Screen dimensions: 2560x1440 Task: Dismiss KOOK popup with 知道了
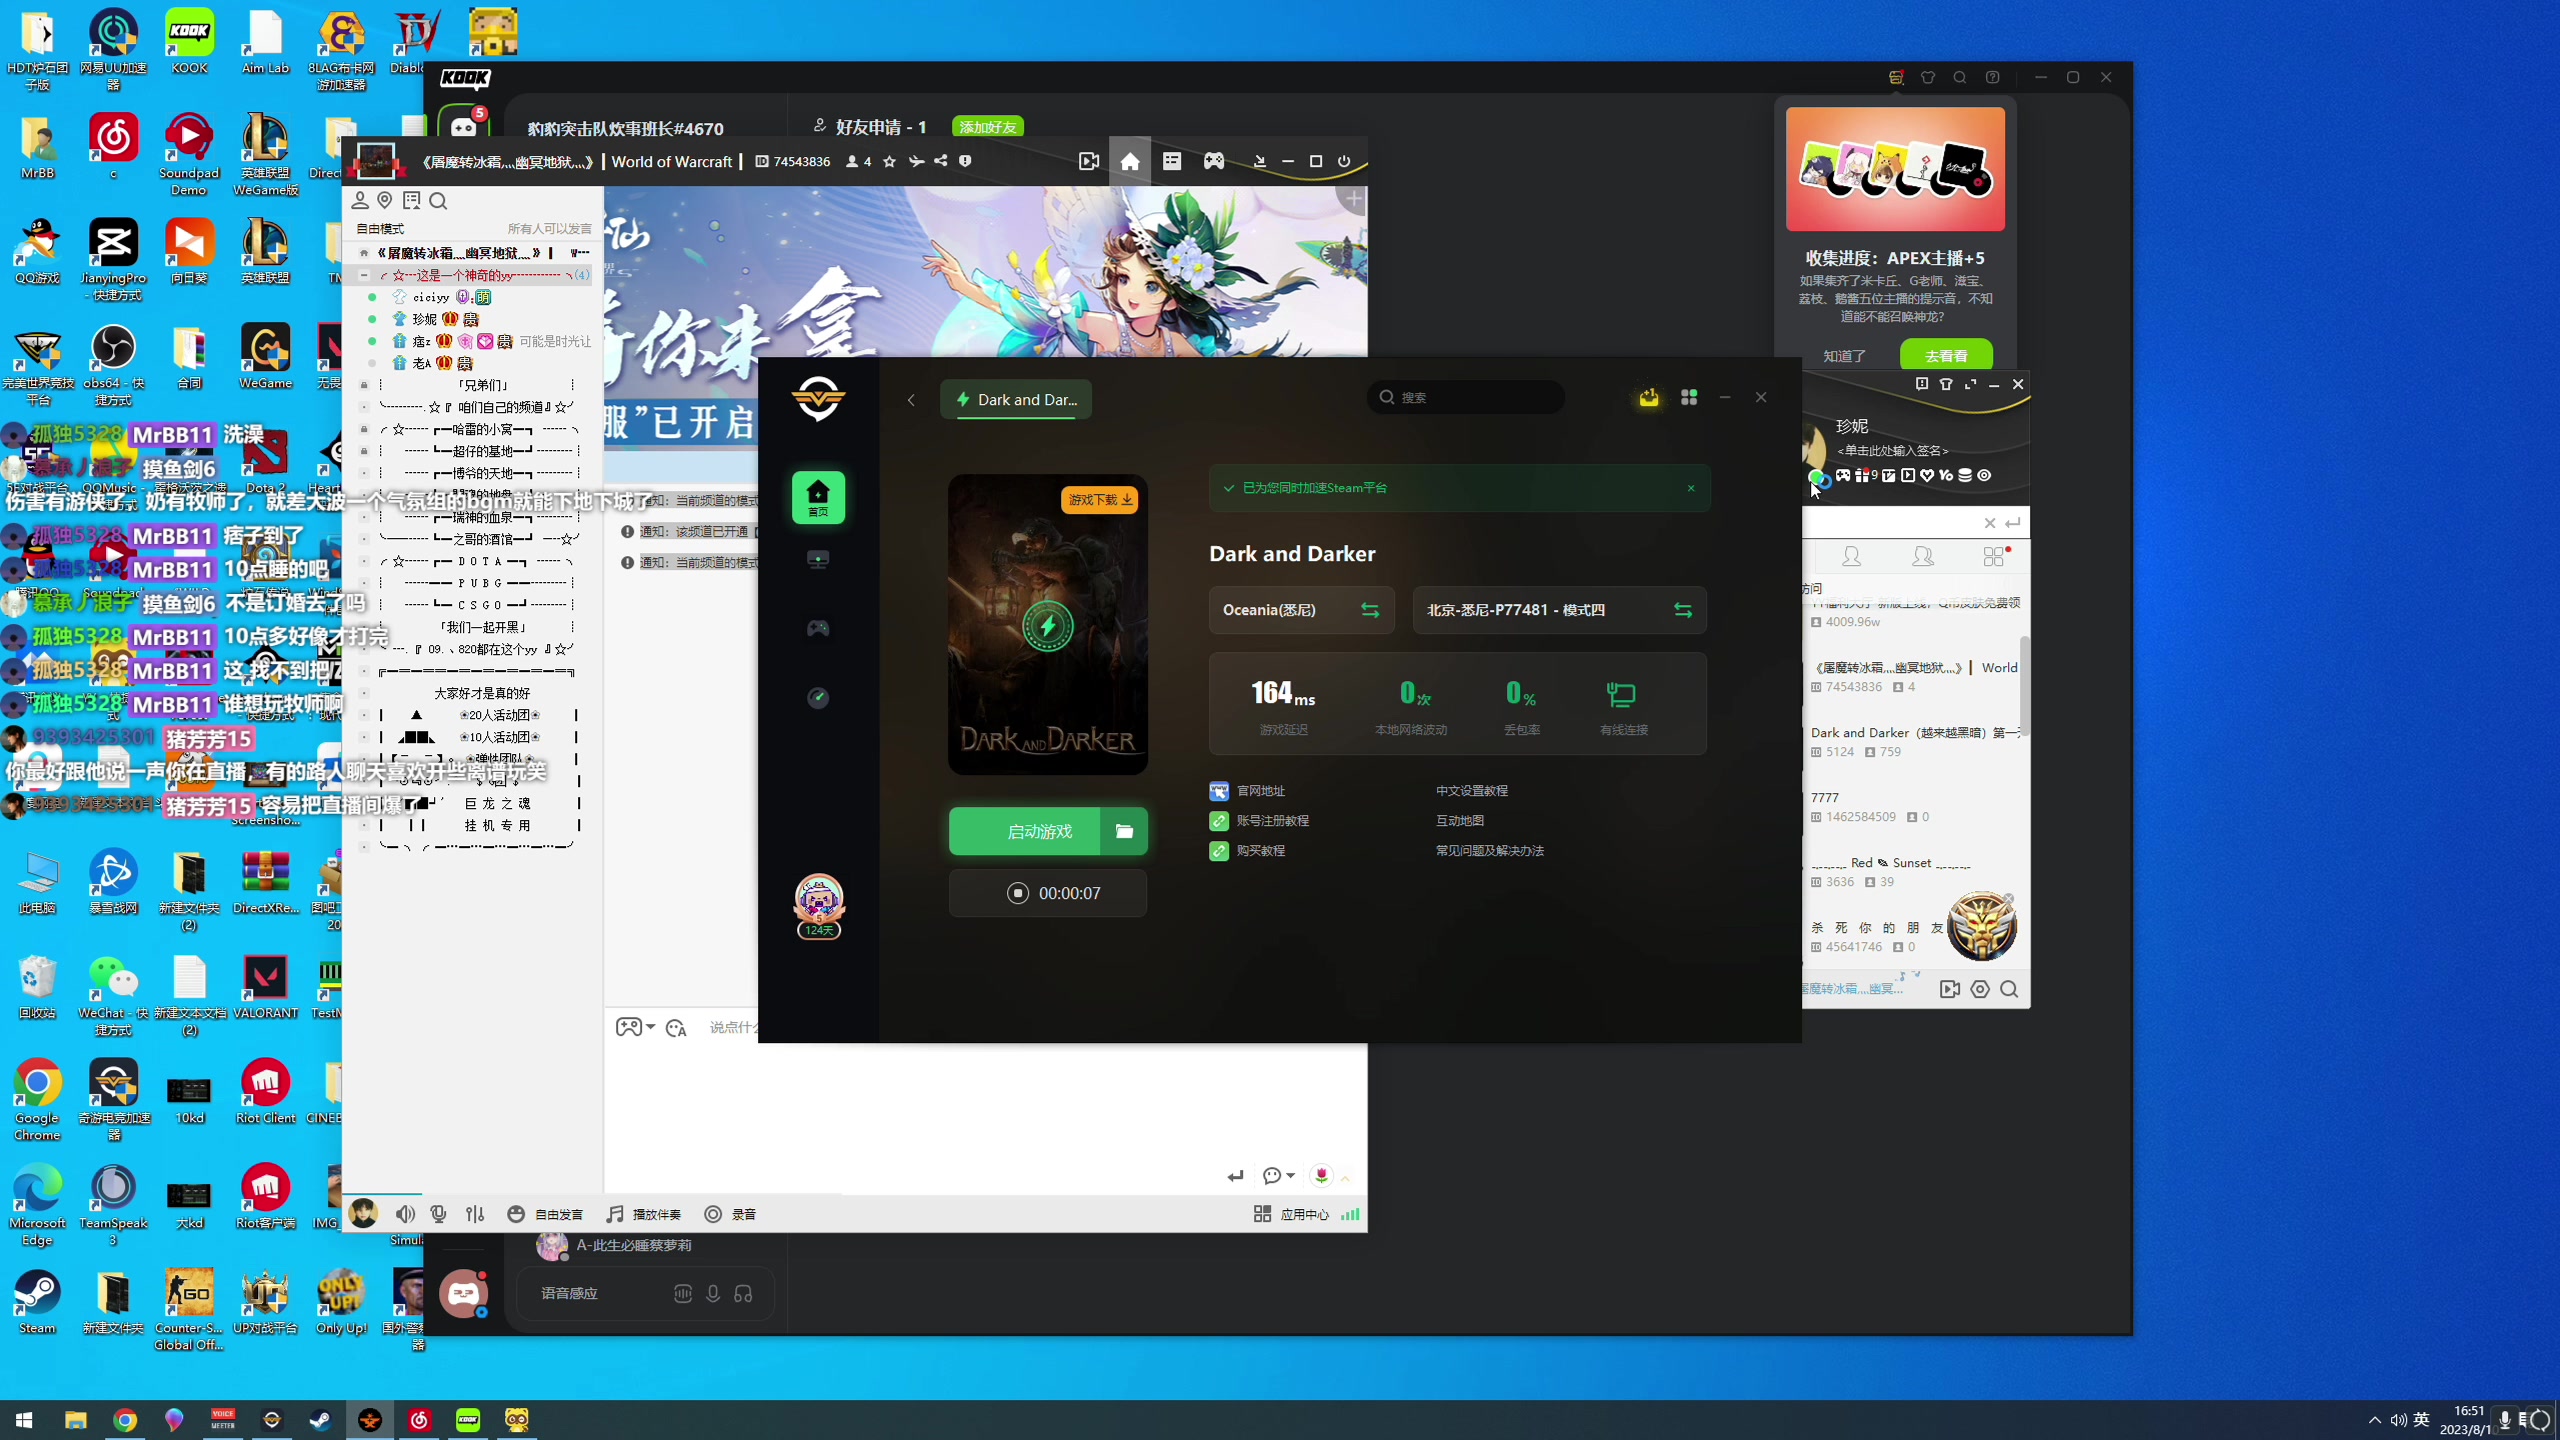(1844, 356)
